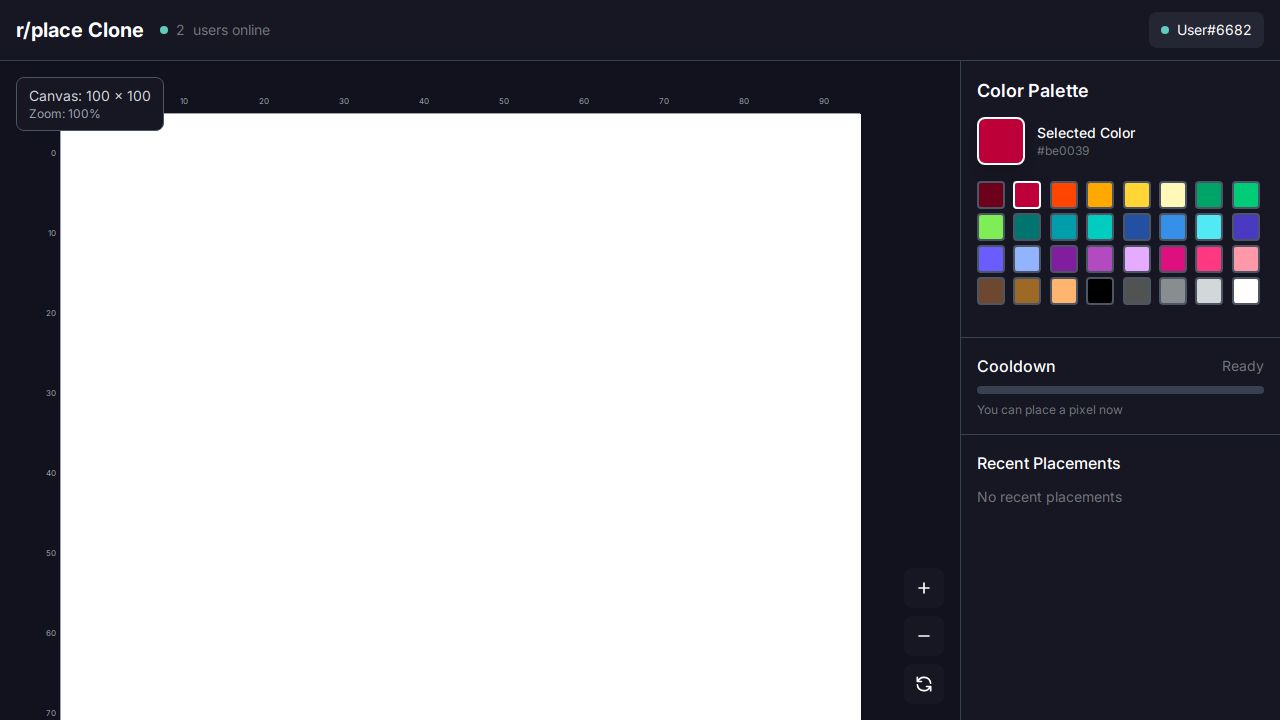Viewport: 1280px width, 720px height.
Task: Select the pale yellow color swatch
Action: coord(1173,195)
